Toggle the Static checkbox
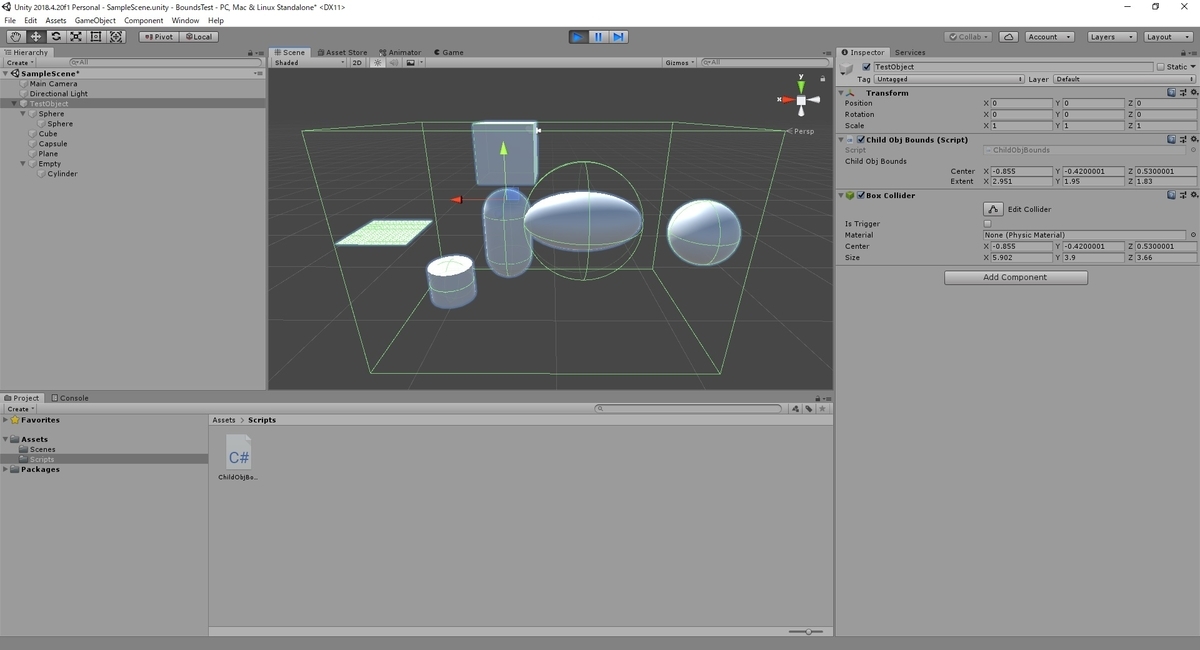Screen dimensions: 1200x650 coord(1161,67)
